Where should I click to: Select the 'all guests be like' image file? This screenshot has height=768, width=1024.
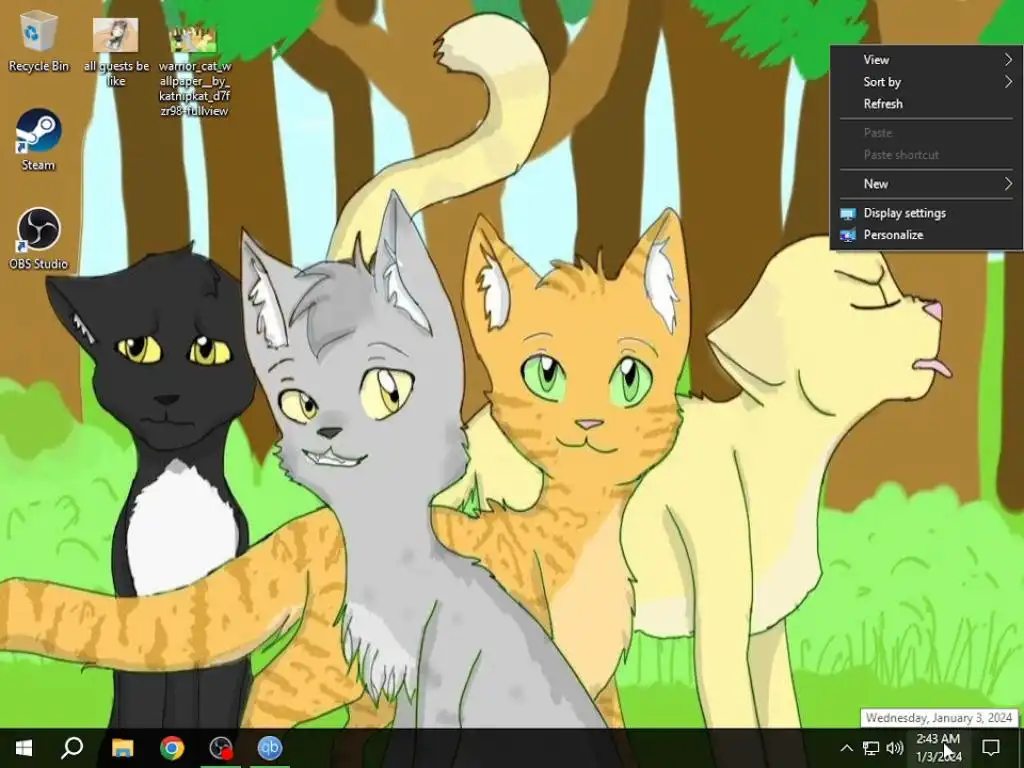[116, 52]
